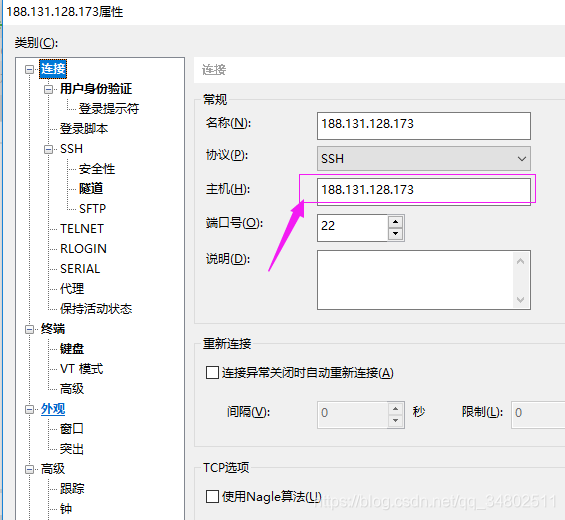Select 用户身份验证 in category tree
565x520 pixels.
point(96,89)
